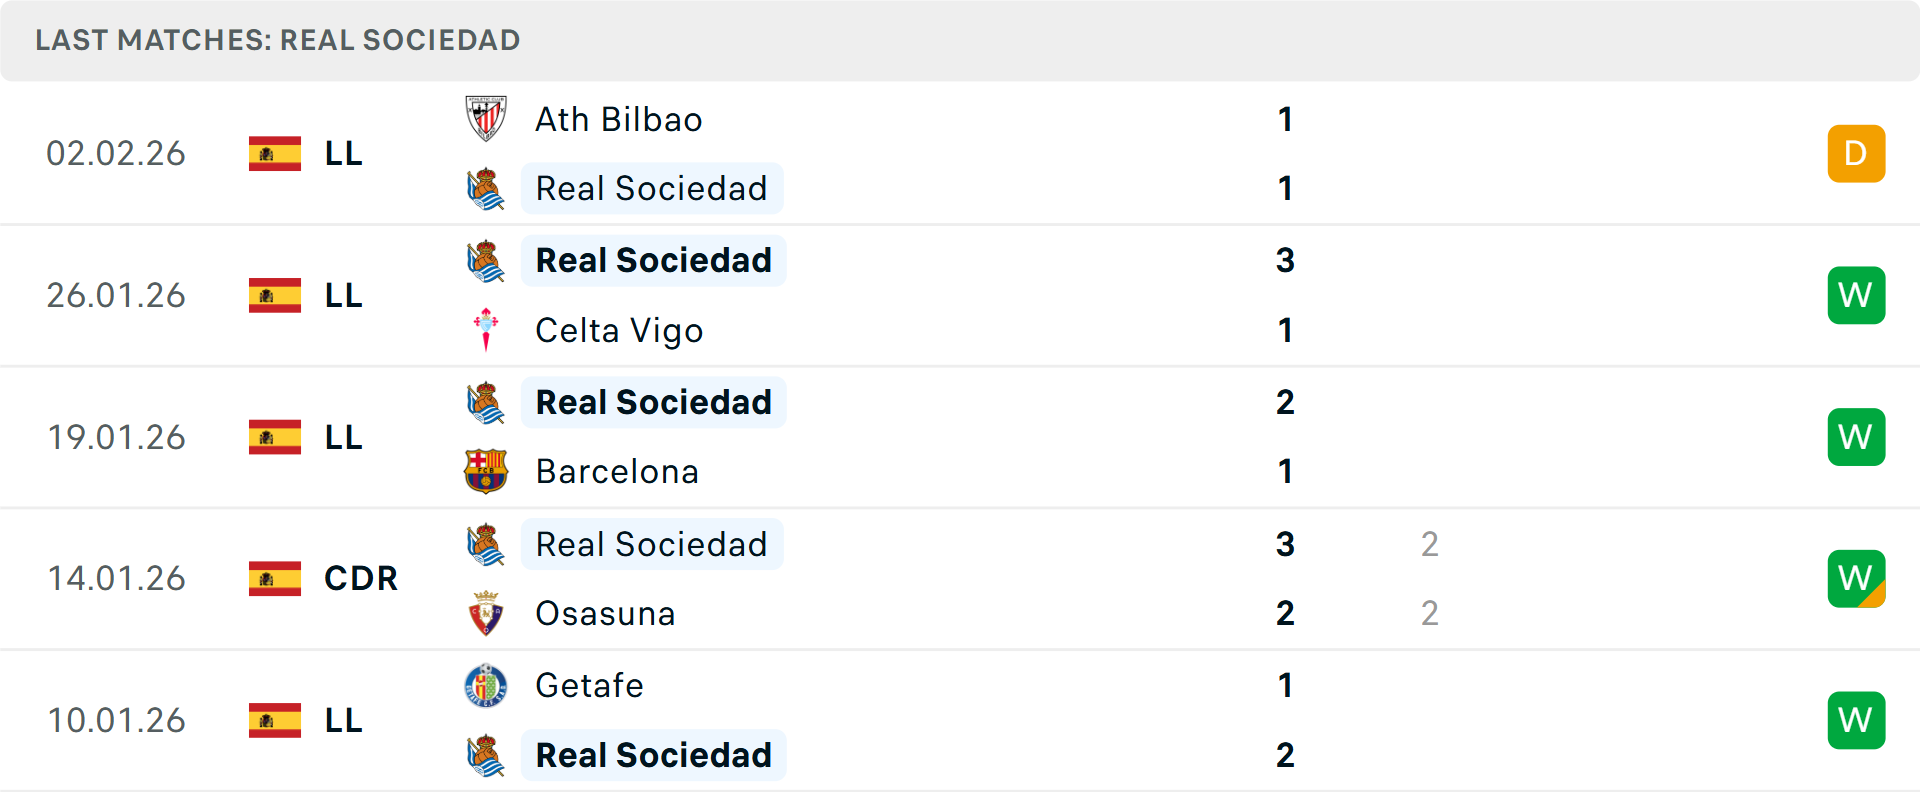The width and height of the screenshot is (1920, 792).
Task: Click the Athletic Bilbao club crest
Action: click(486, 119)
